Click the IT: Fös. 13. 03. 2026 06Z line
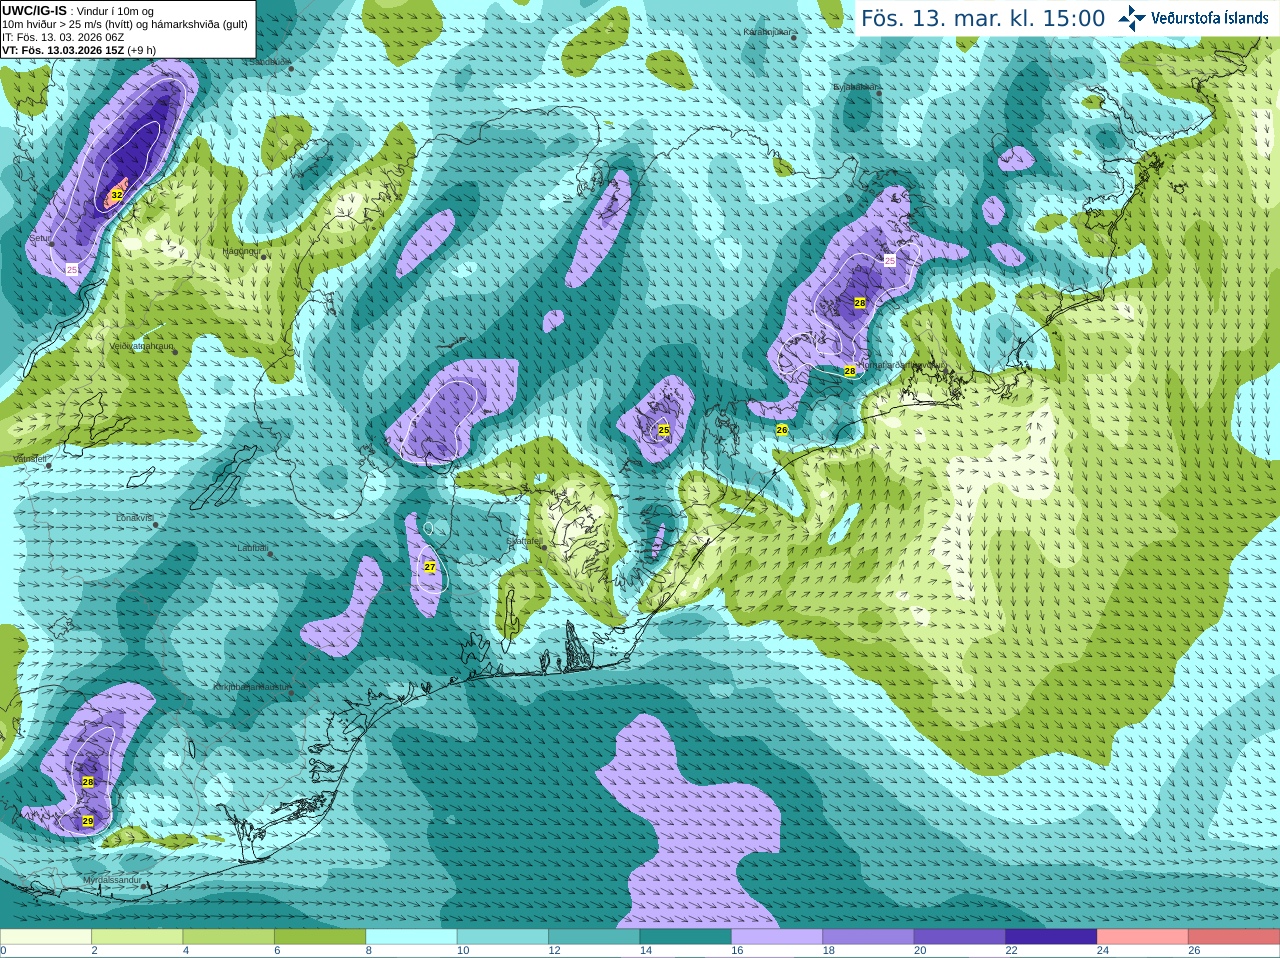This screenshot has width=1280, height=958. [63, 37]
